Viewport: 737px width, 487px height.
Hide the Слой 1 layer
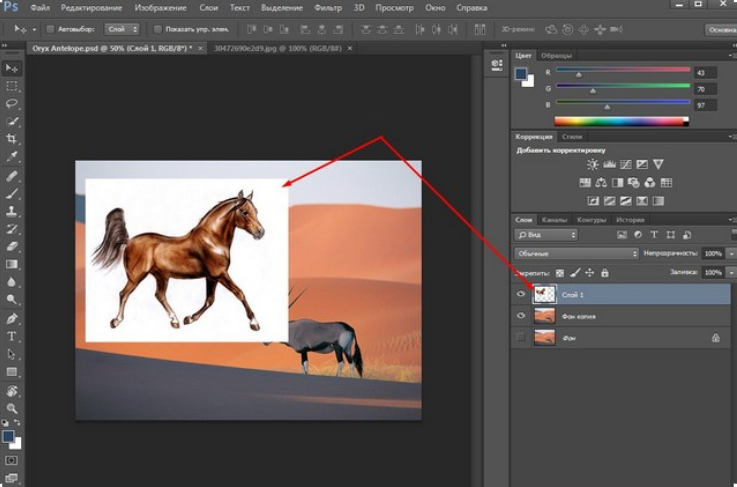tap(520, 293)
